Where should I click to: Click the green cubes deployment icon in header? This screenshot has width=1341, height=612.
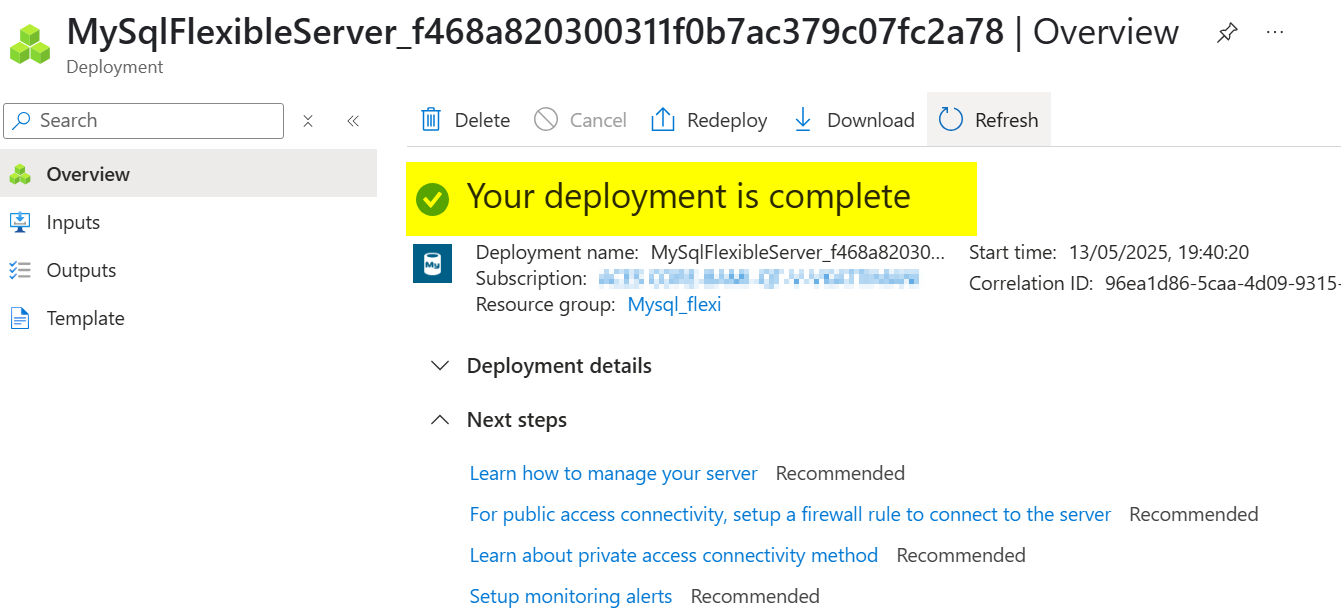30,42
